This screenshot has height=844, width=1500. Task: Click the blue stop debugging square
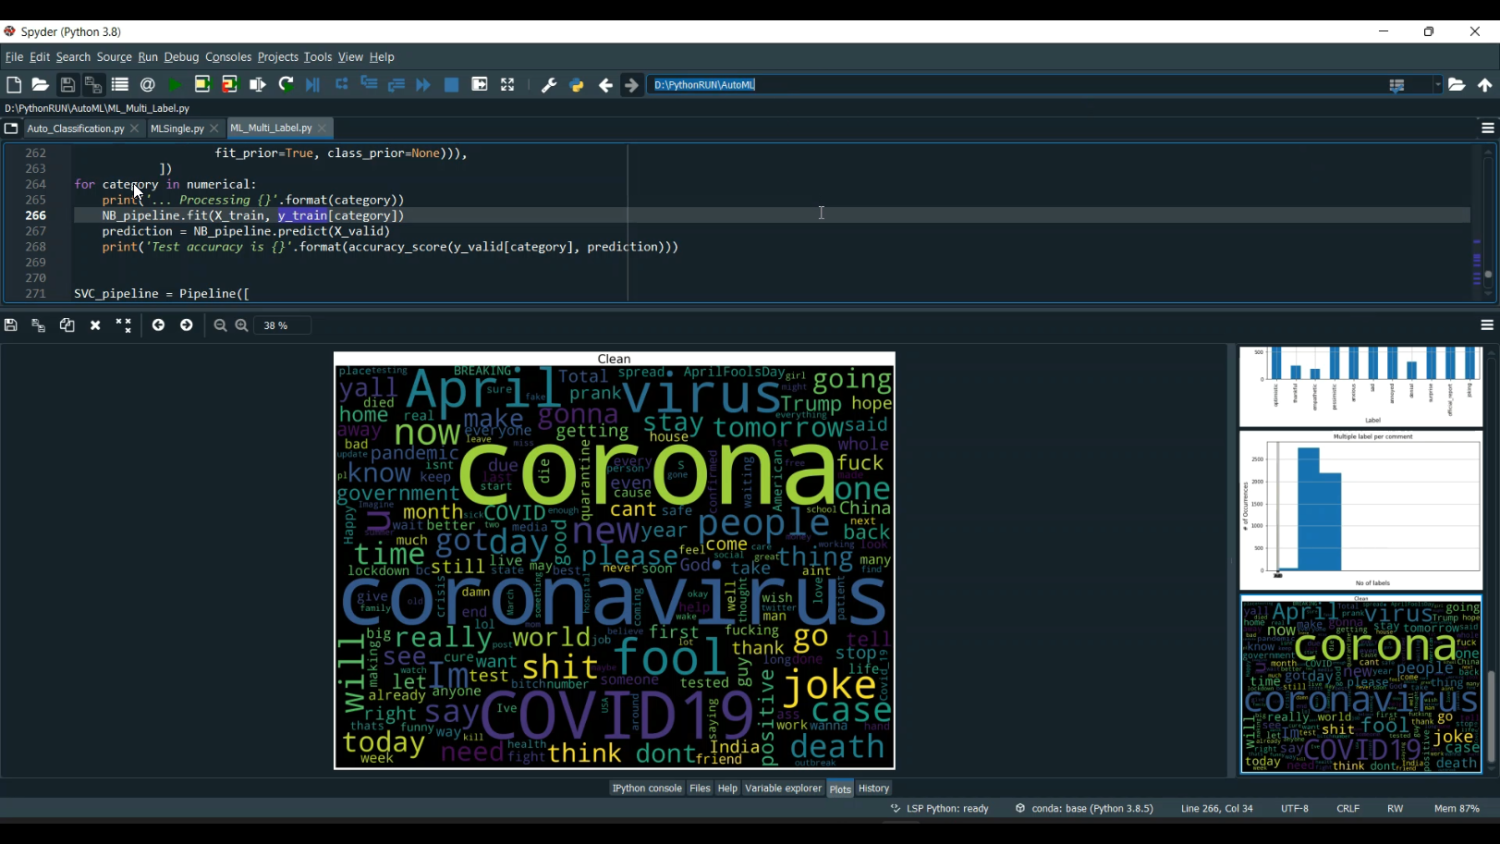coord(452,85)
